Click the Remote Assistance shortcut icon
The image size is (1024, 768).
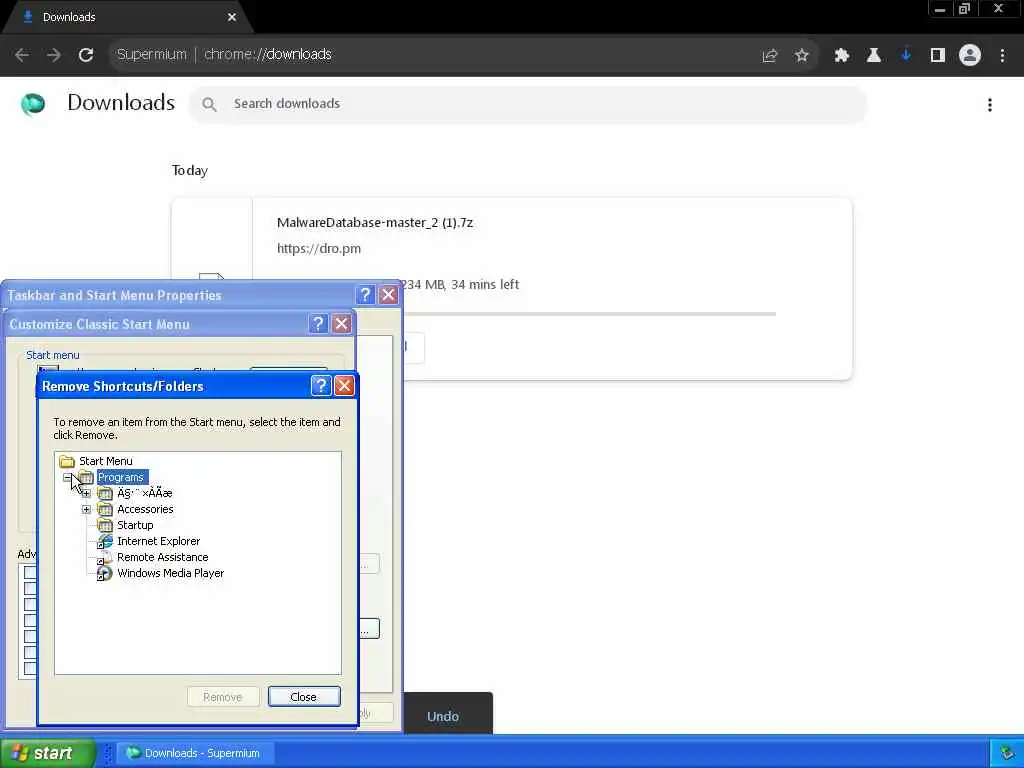(104, 558)
